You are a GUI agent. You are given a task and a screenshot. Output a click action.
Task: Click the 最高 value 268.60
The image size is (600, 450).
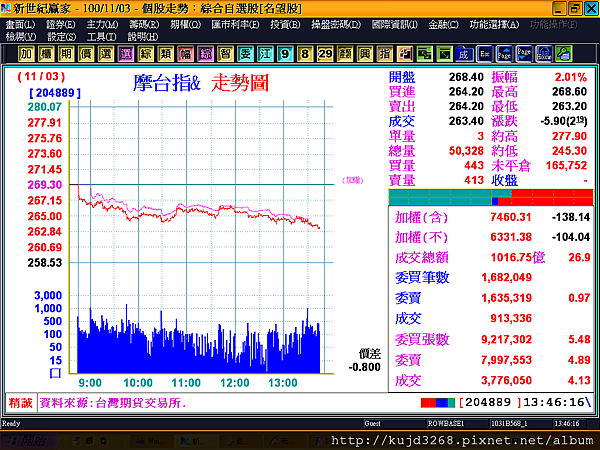(569, 92)
